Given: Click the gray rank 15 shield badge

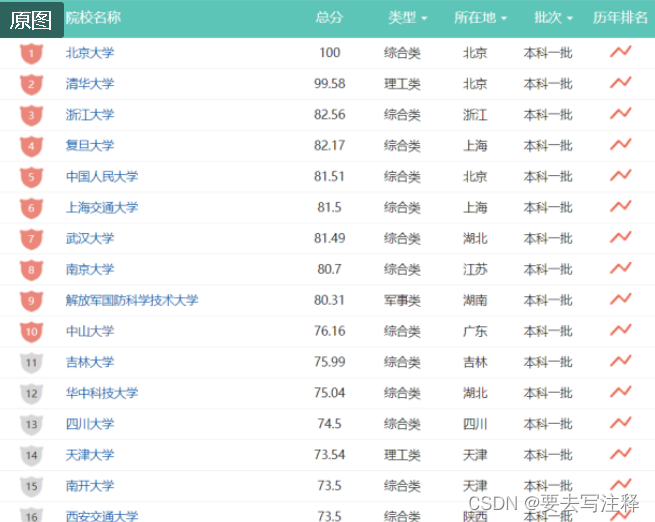Looking at the screenshot, I should coord(31,486).
